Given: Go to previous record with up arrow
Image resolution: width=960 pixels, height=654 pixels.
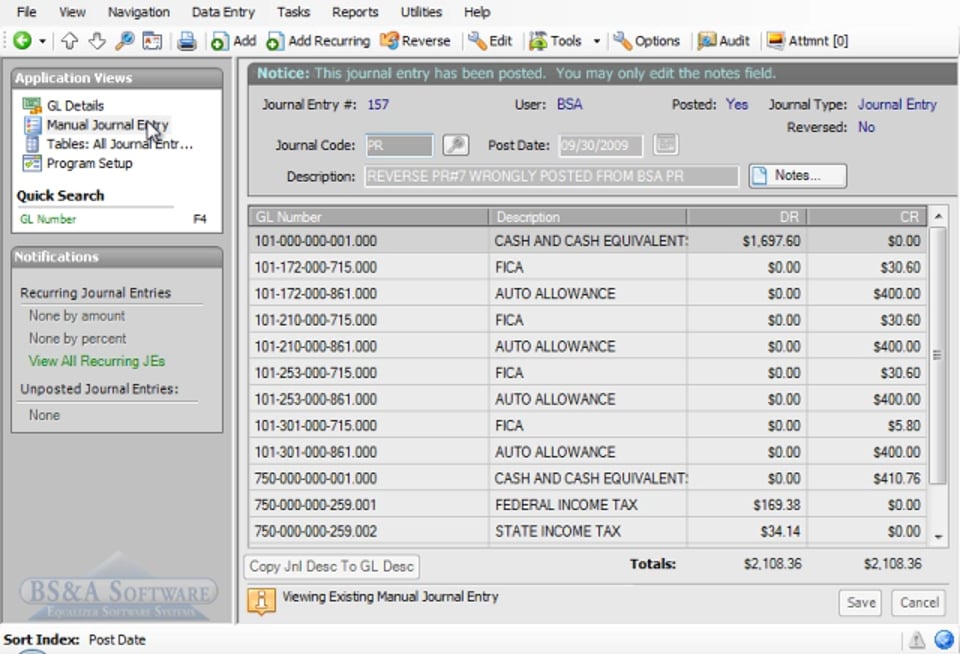Looking at the screenshot, I should tap(69, 41).
